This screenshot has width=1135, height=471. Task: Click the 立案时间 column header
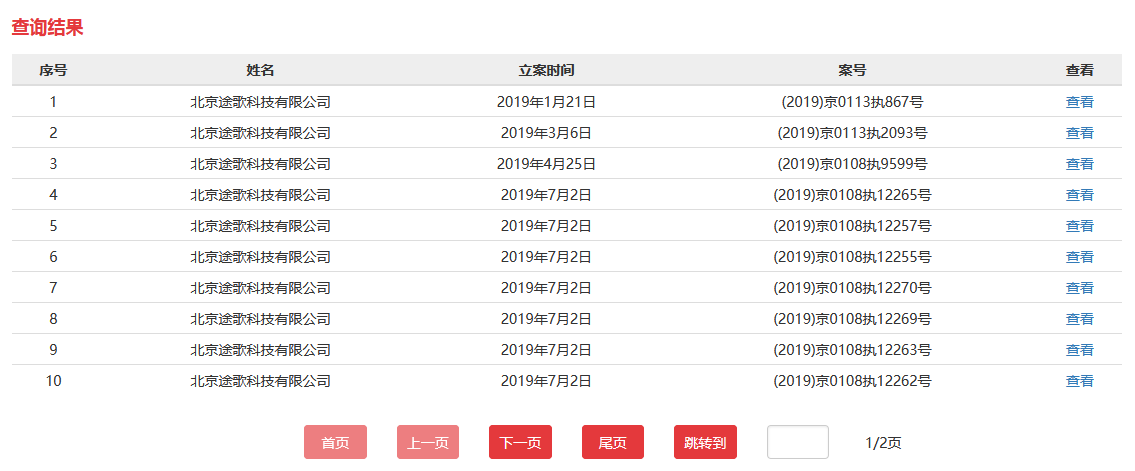click(546, 70)
